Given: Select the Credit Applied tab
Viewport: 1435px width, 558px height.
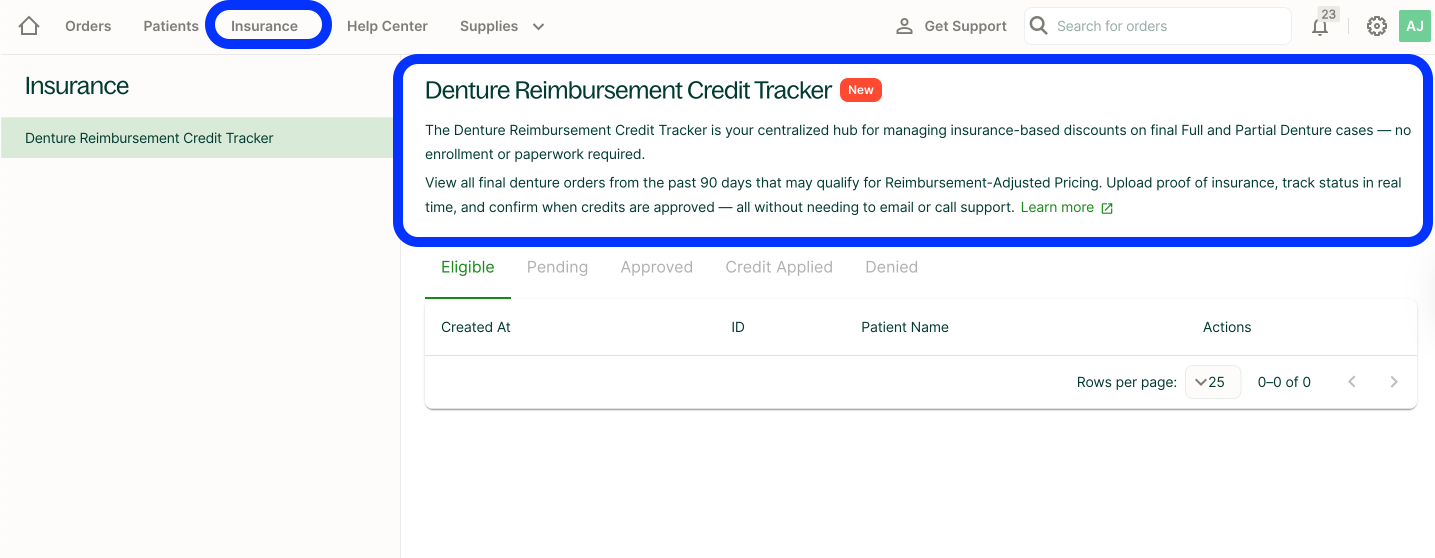Looking at the screenshot, I should click(779, 267).
